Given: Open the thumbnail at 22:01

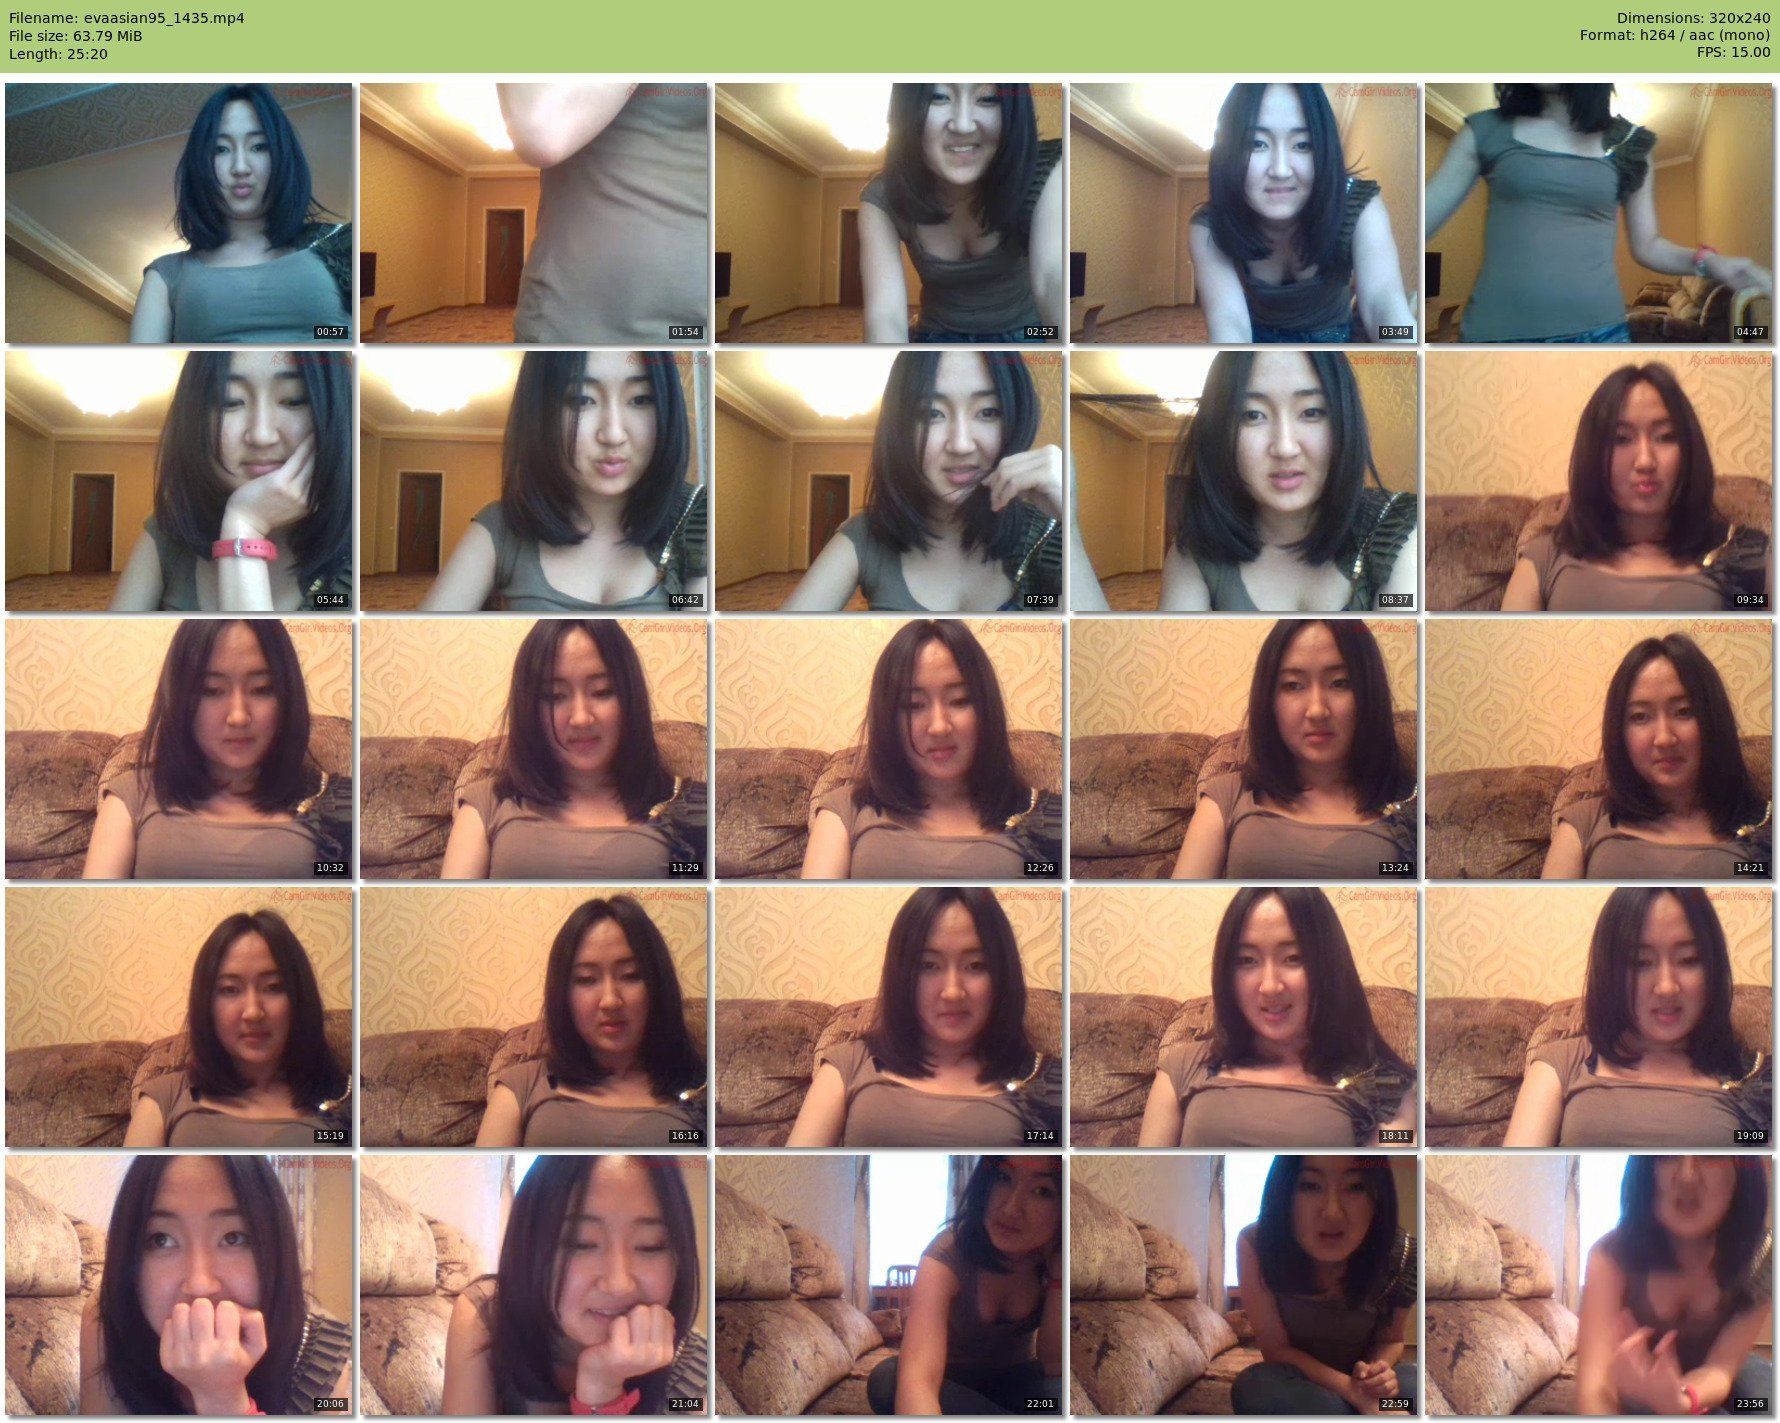Looking at the screenshot, I should tap(889, 1285).
